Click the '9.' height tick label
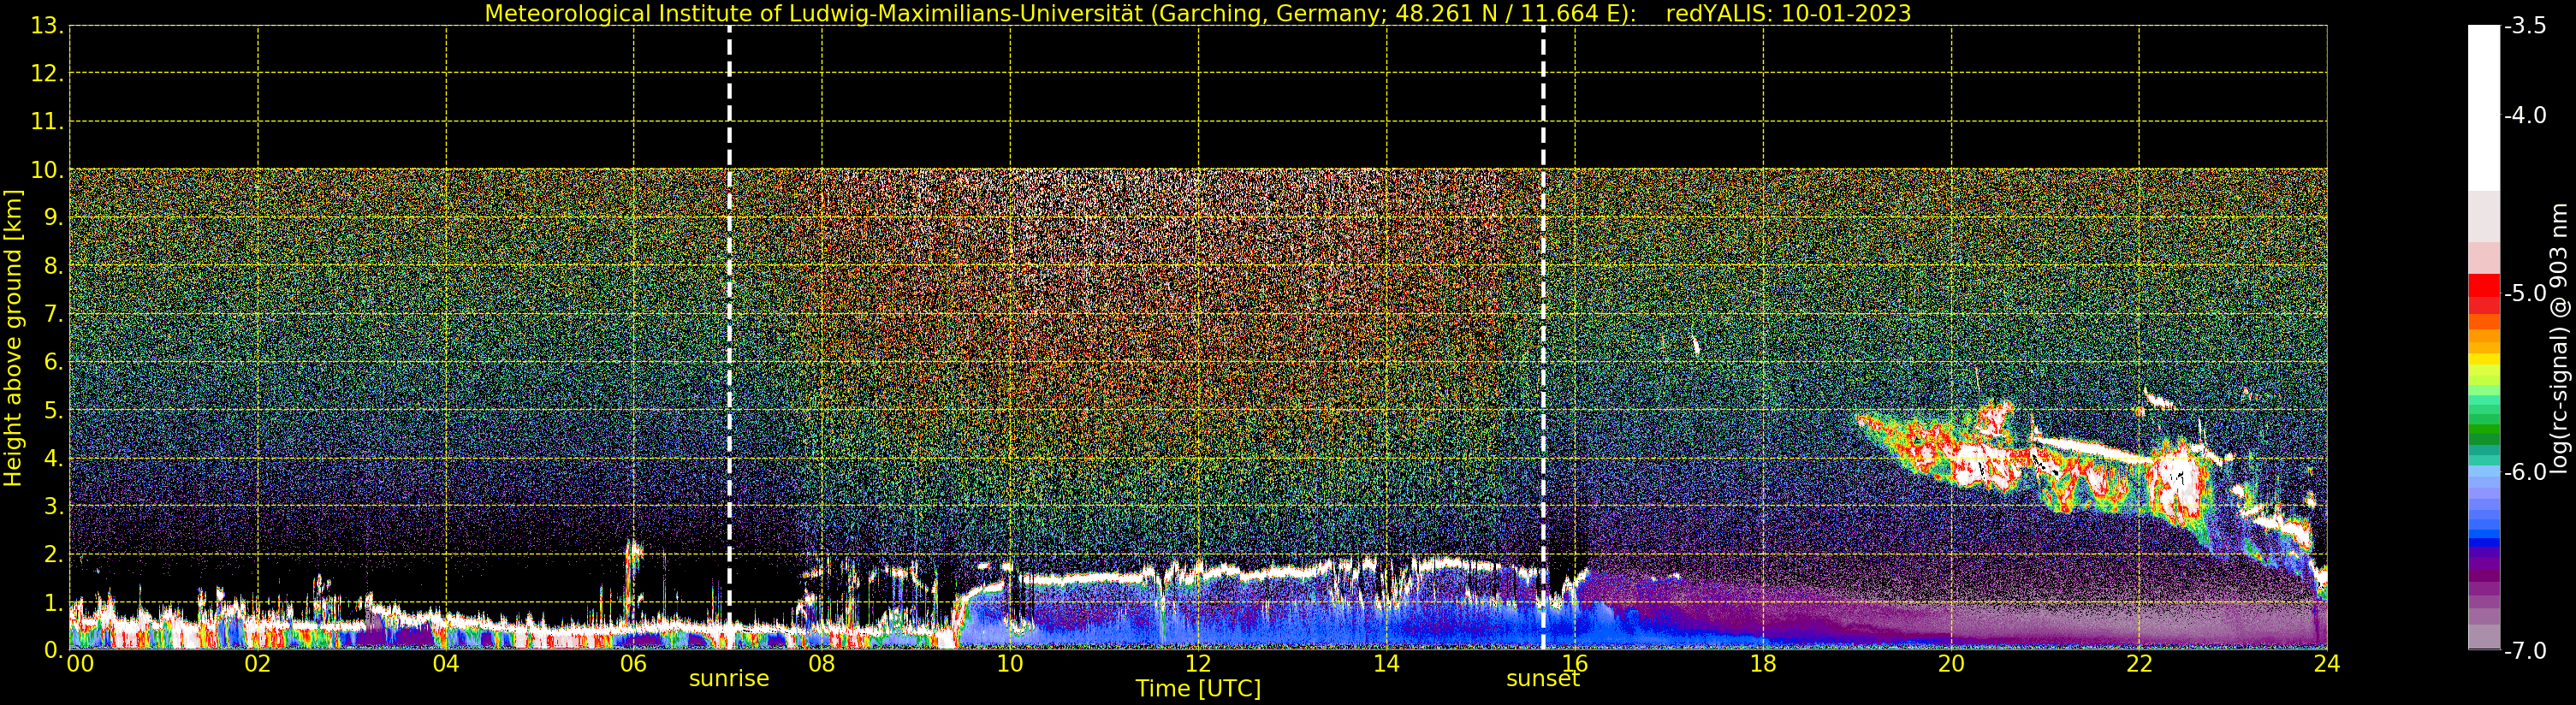The height and width of the screenshot is (705, 2576). 54,218
